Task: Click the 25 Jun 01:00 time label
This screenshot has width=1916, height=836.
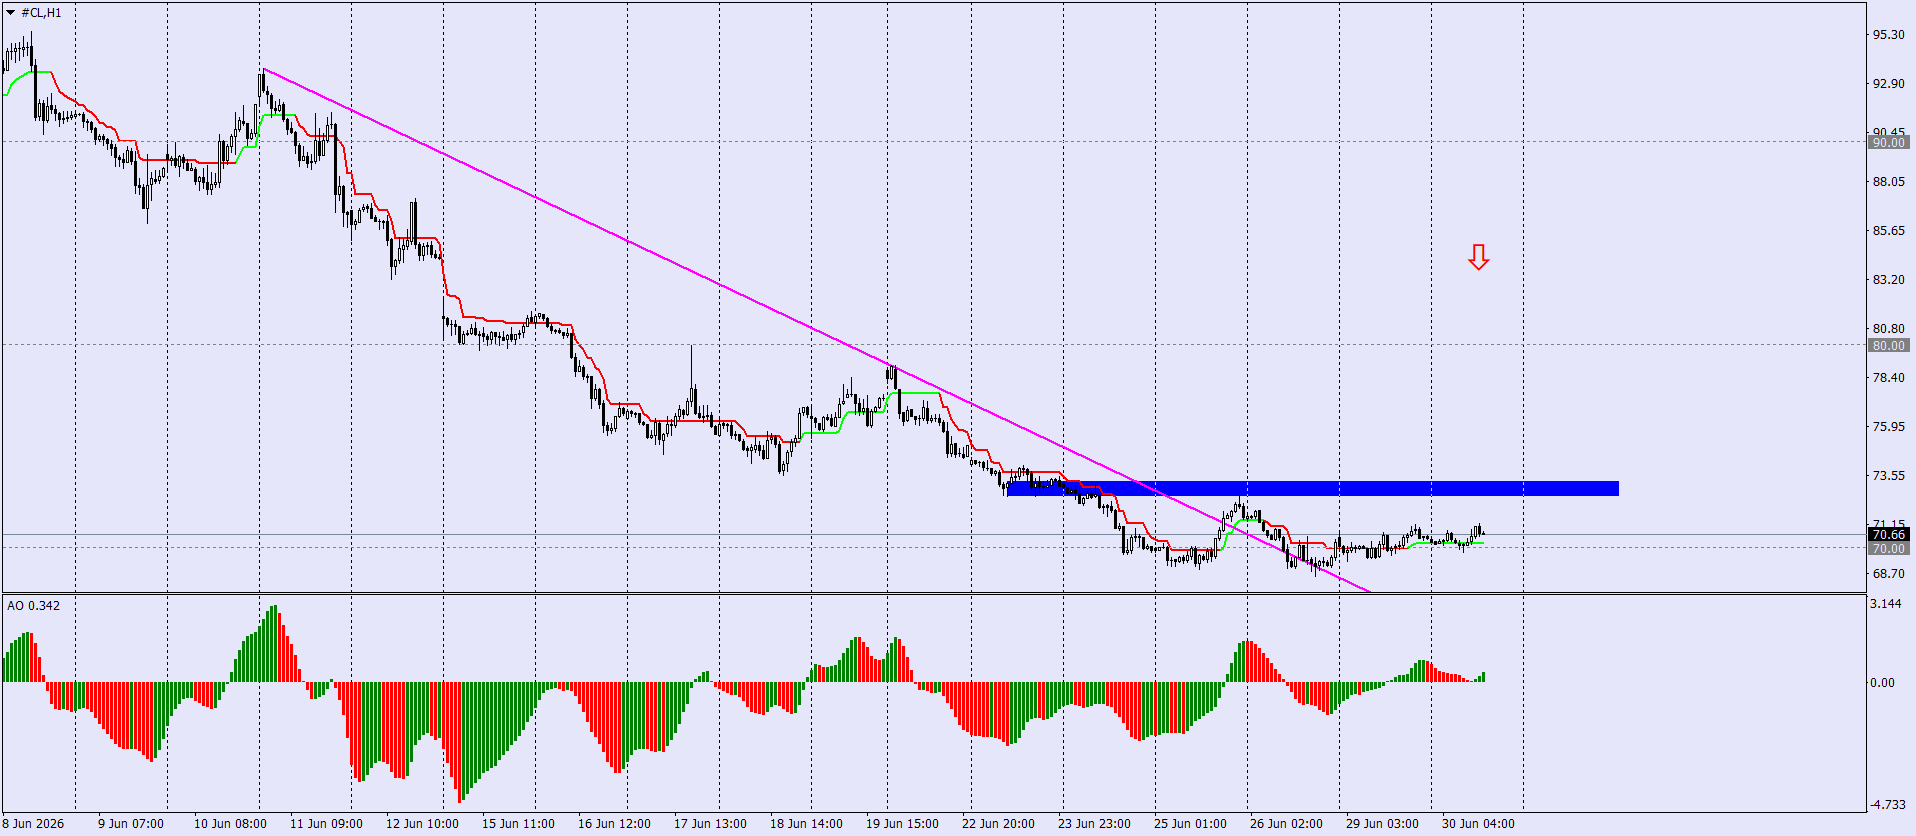Action: pyautogui.click(x=1190, y=824)
